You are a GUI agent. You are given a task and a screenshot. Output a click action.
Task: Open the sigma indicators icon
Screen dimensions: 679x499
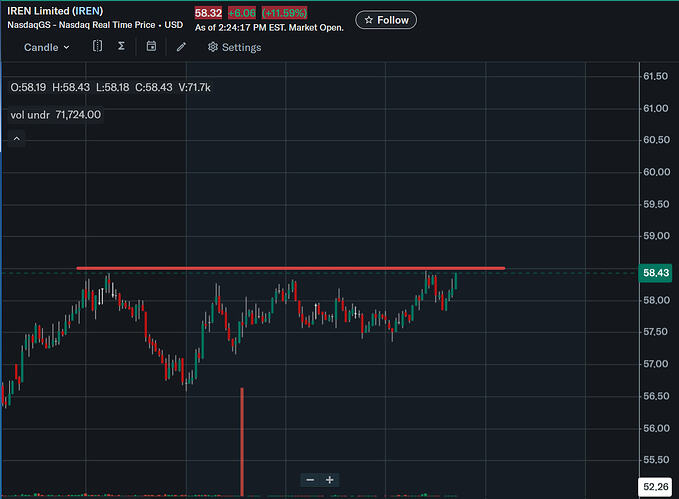122,46
